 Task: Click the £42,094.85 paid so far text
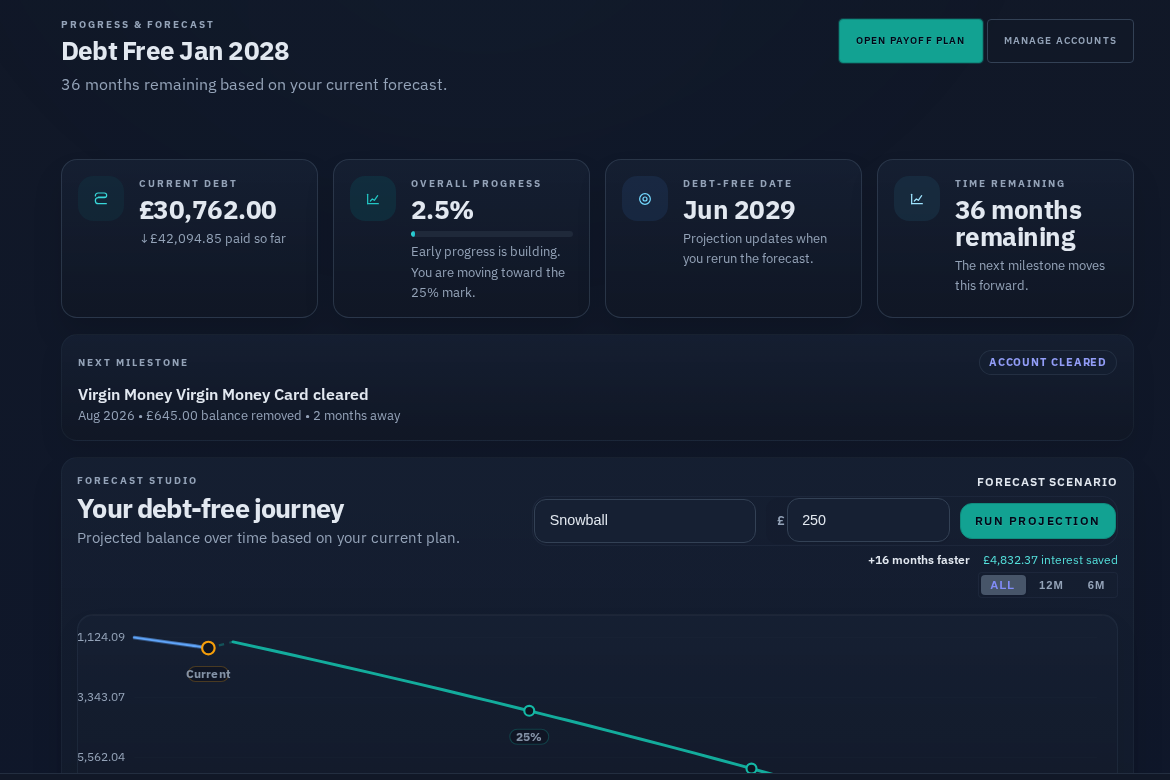213,239
